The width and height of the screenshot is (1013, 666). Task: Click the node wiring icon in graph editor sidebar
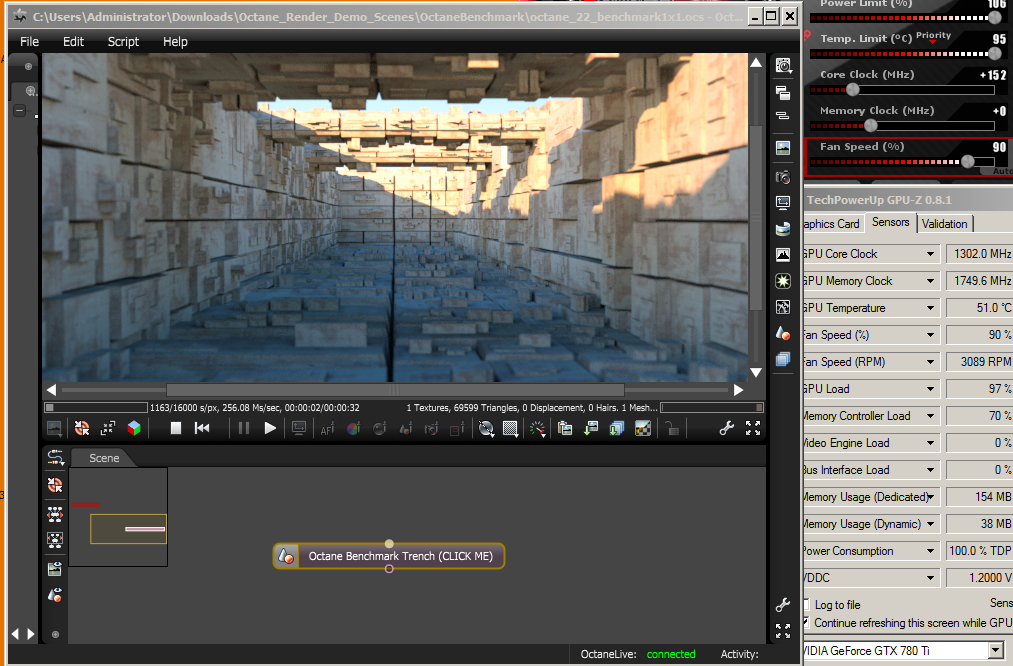click(56, 457)
